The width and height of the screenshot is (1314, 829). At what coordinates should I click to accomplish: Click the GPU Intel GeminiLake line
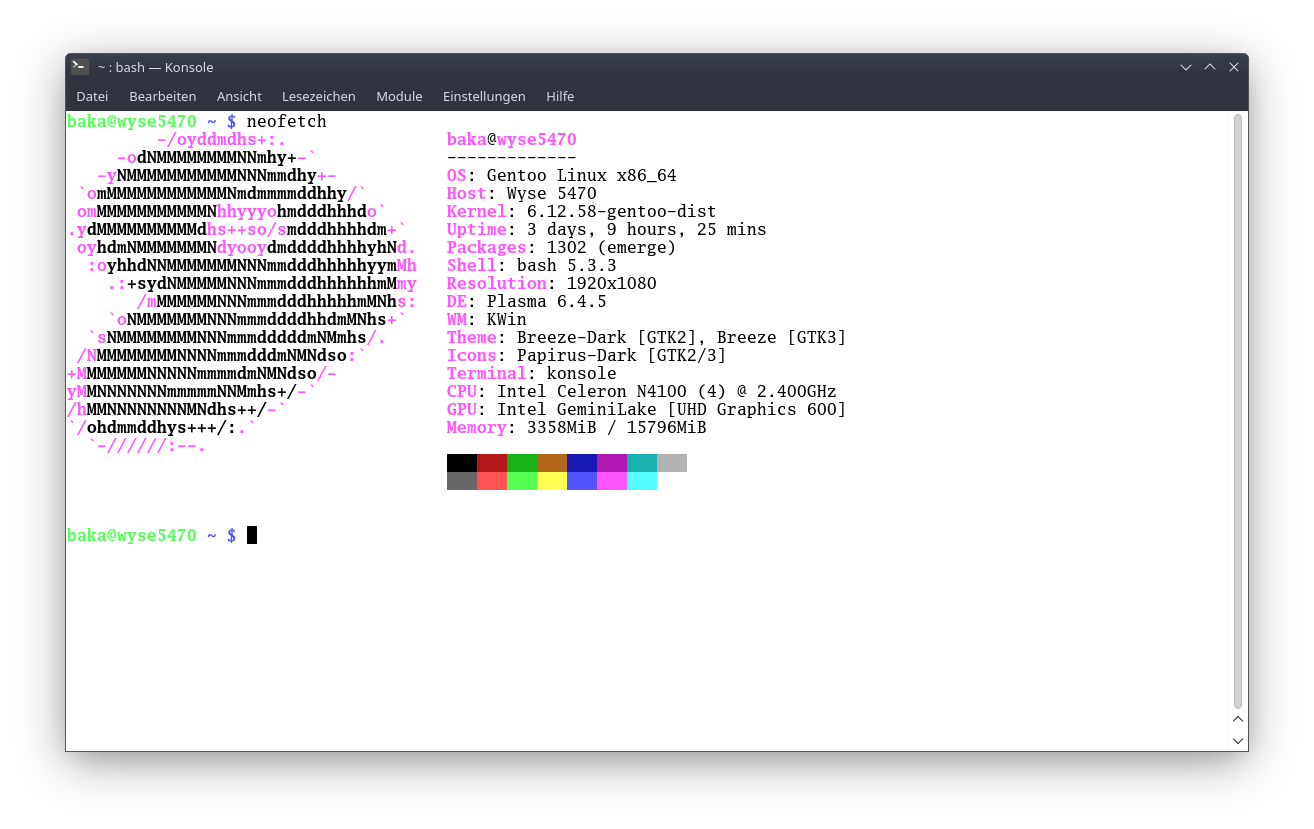[647, 410]
